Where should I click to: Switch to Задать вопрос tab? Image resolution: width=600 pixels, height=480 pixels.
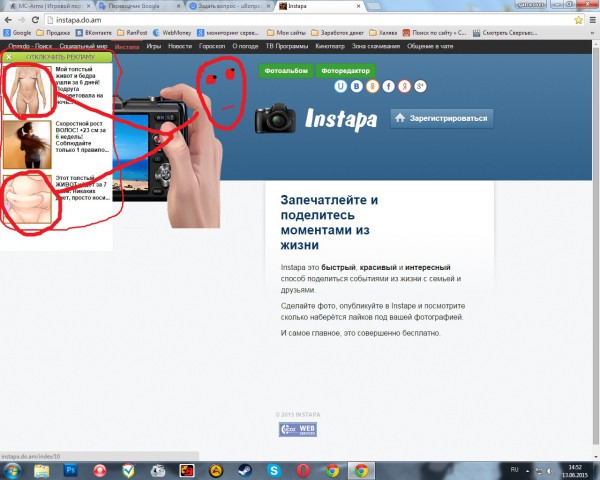pos(230,6)
